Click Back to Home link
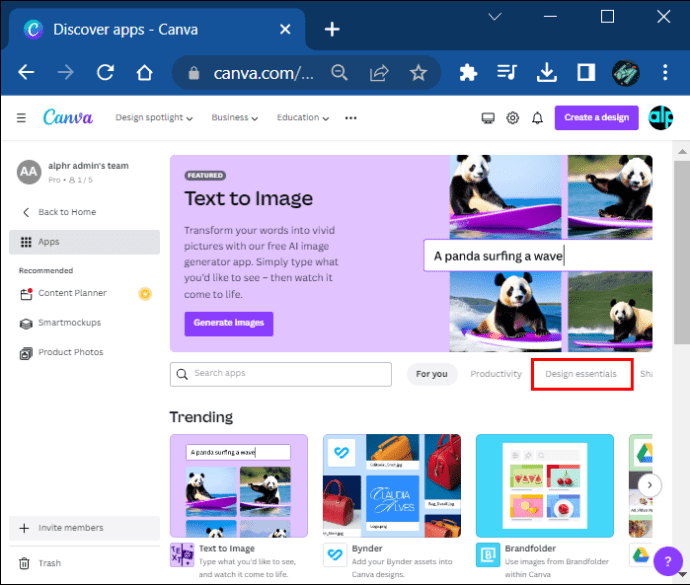This screenshot has width=690, height=585. 59,212
